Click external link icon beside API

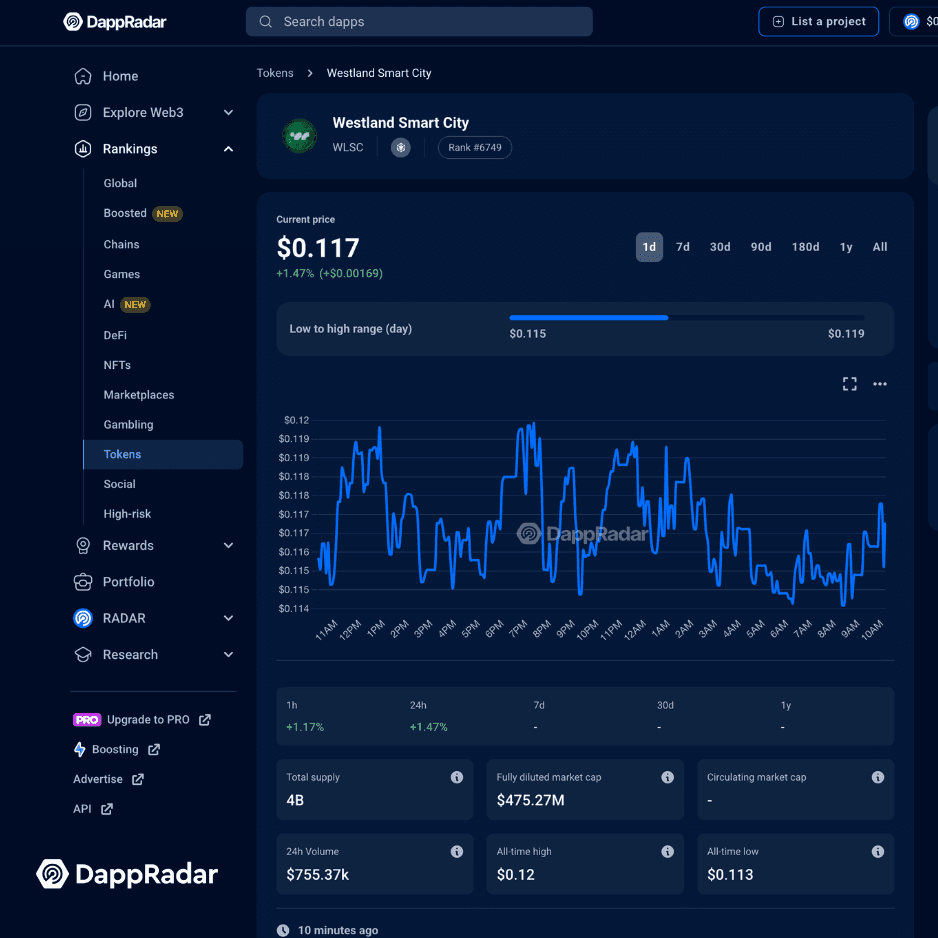pyautogui.click(x=106, y=809)
